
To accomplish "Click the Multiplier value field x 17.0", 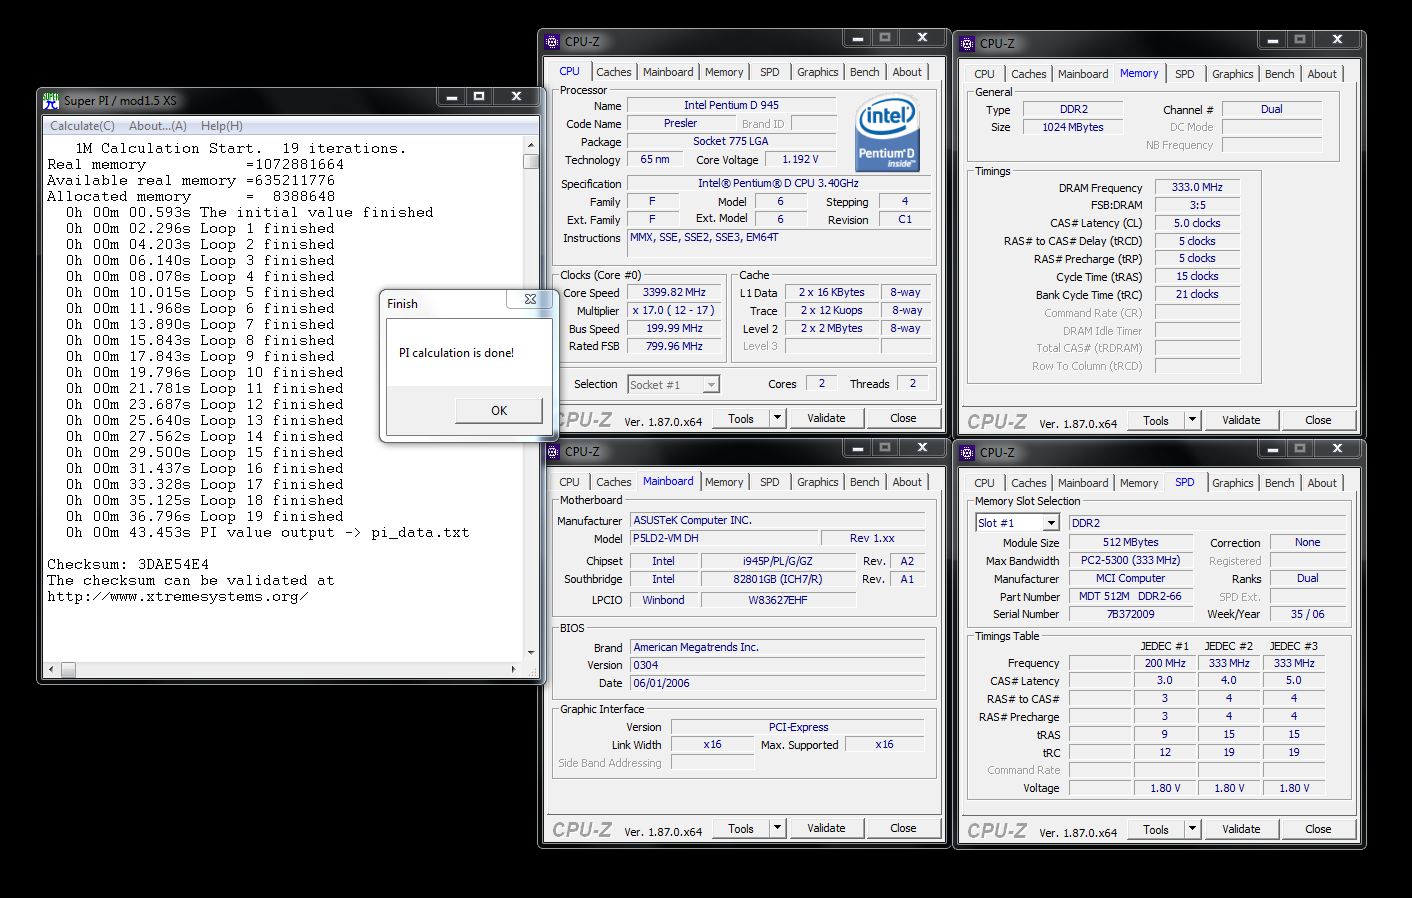I will click(674, 310).
